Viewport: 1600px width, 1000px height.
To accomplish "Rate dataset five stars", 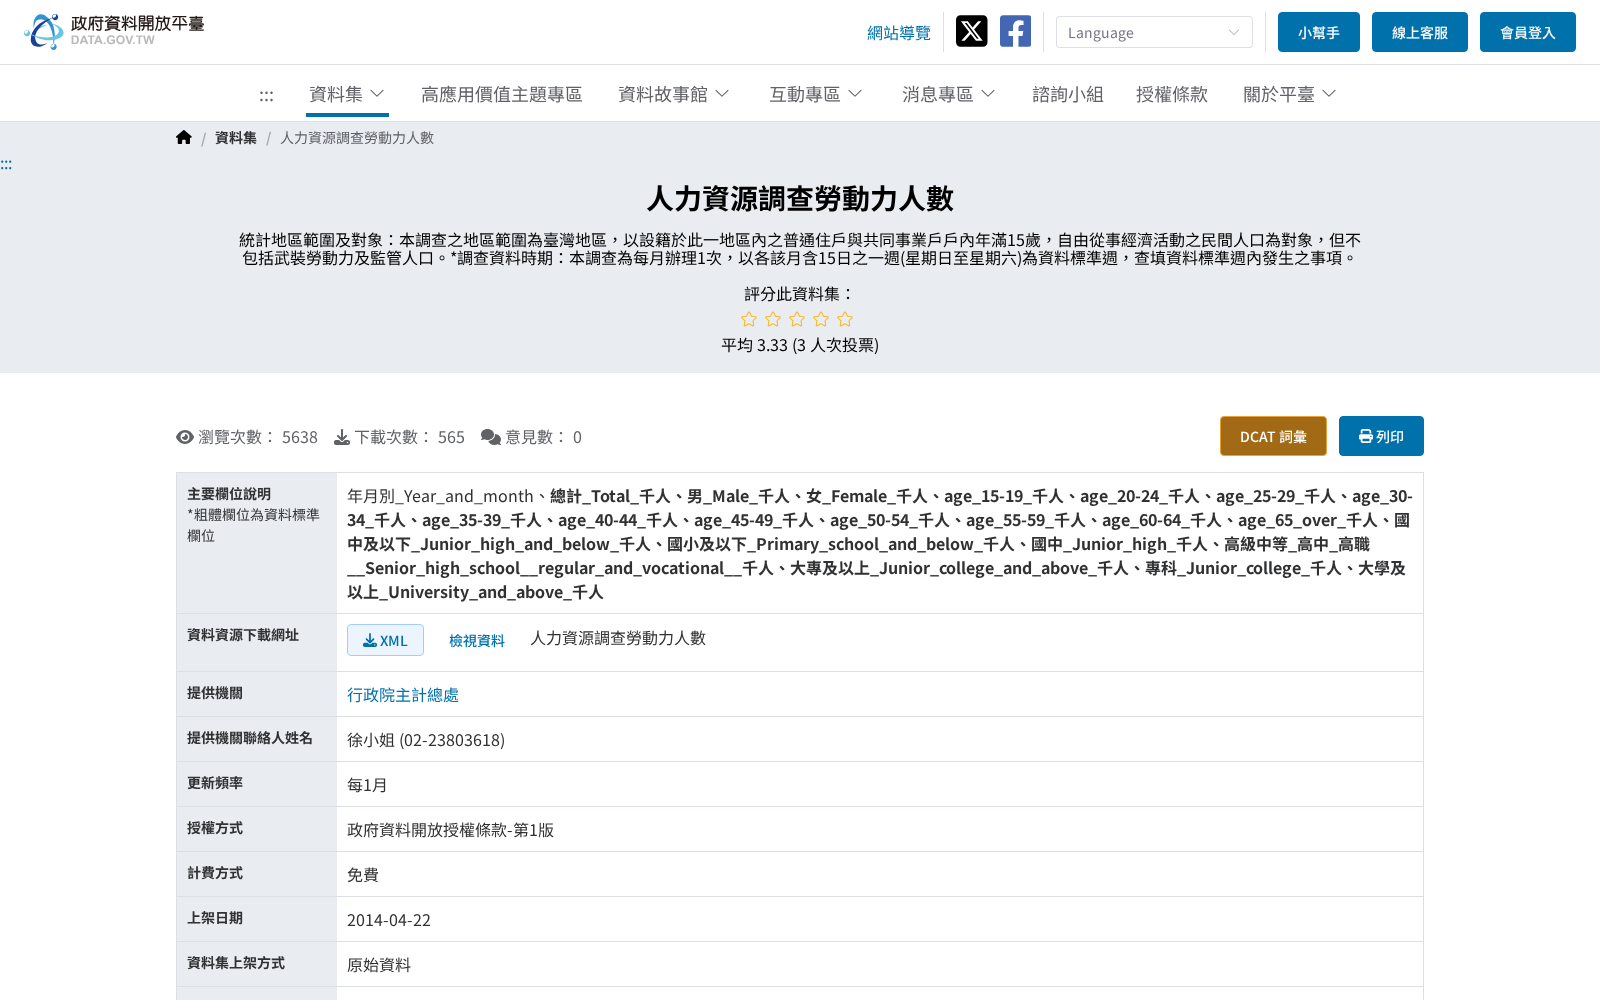I will [845, 319].
